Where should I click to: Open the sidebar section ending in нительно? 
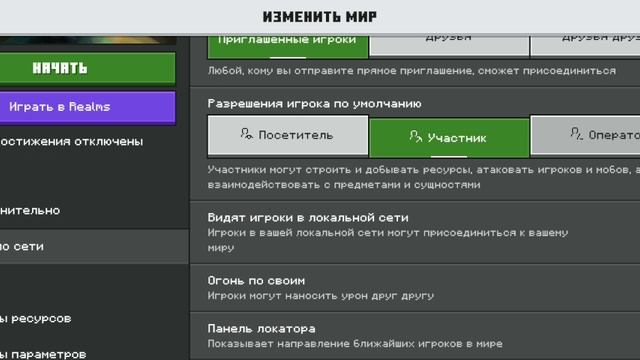coord(94,211)
